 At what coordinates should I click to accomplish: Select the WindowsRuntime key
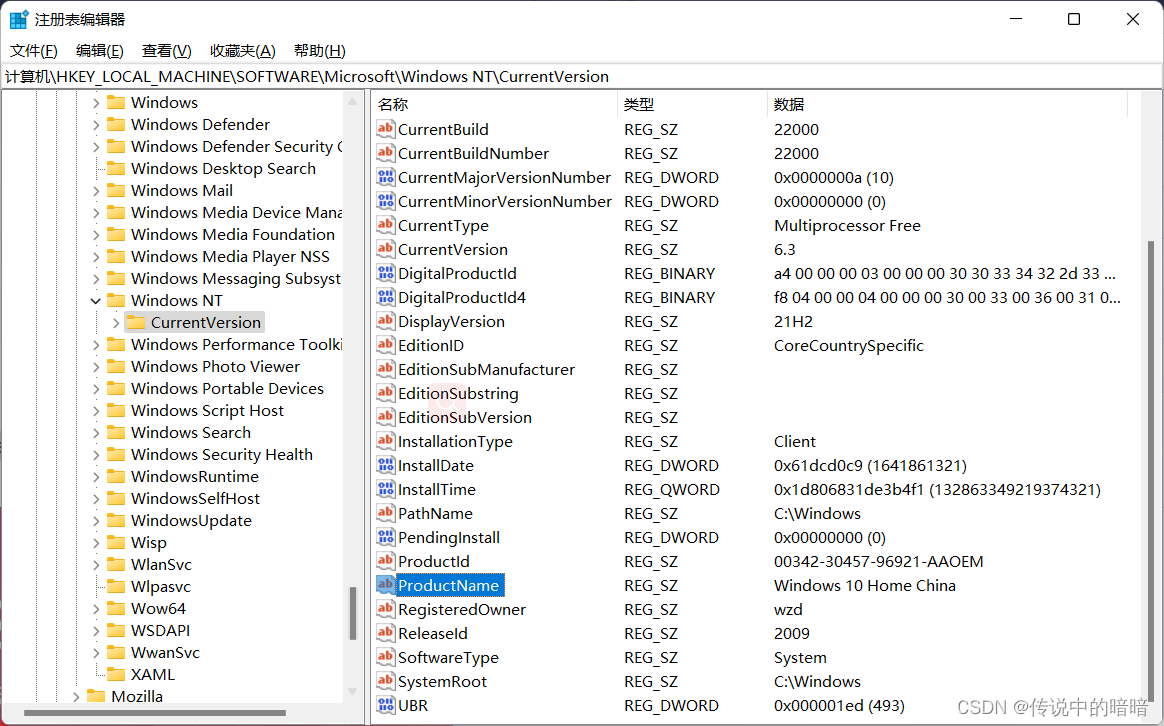(194, 477)
